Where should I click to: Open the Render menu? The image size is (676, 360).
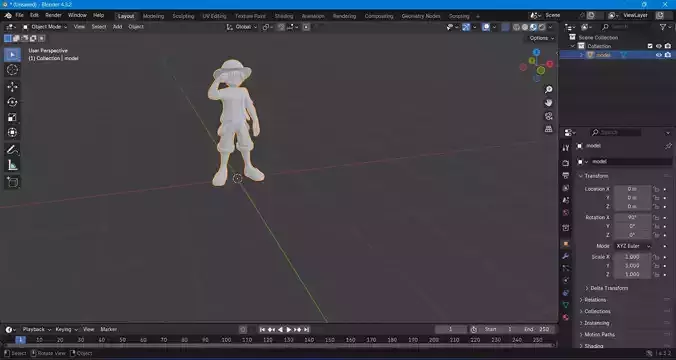(x=53, y=16)
